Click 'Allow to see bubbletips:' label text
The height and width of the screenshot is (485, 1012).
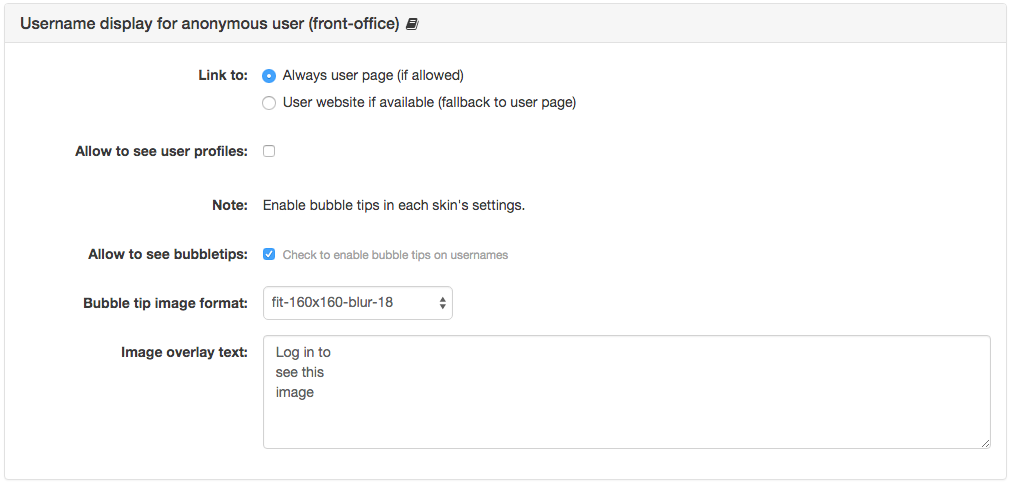(x=168, y=254)
